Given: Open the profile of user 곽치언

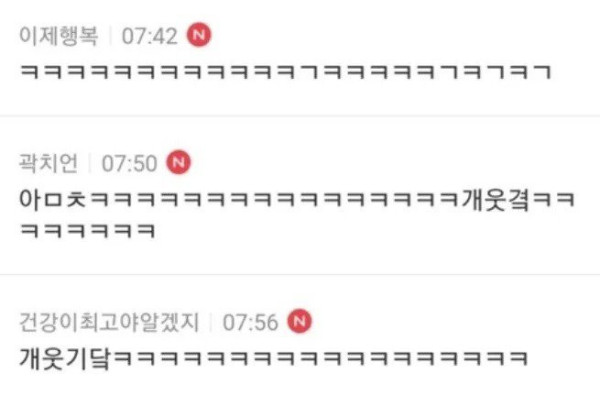Looking at the screenshot, I should click(48, 163).
